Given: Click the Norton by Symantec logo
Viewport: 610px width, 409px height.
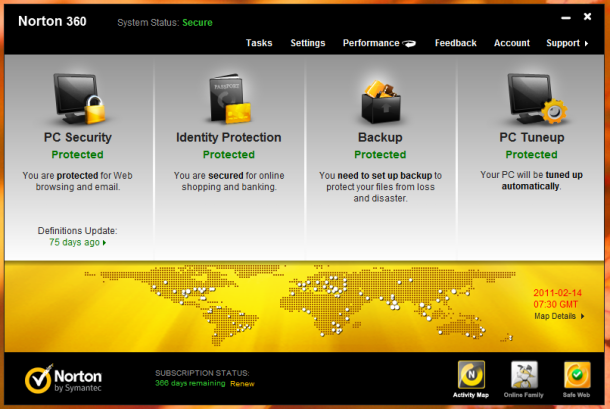Looking at the screenshot, I should click(63, 379).
